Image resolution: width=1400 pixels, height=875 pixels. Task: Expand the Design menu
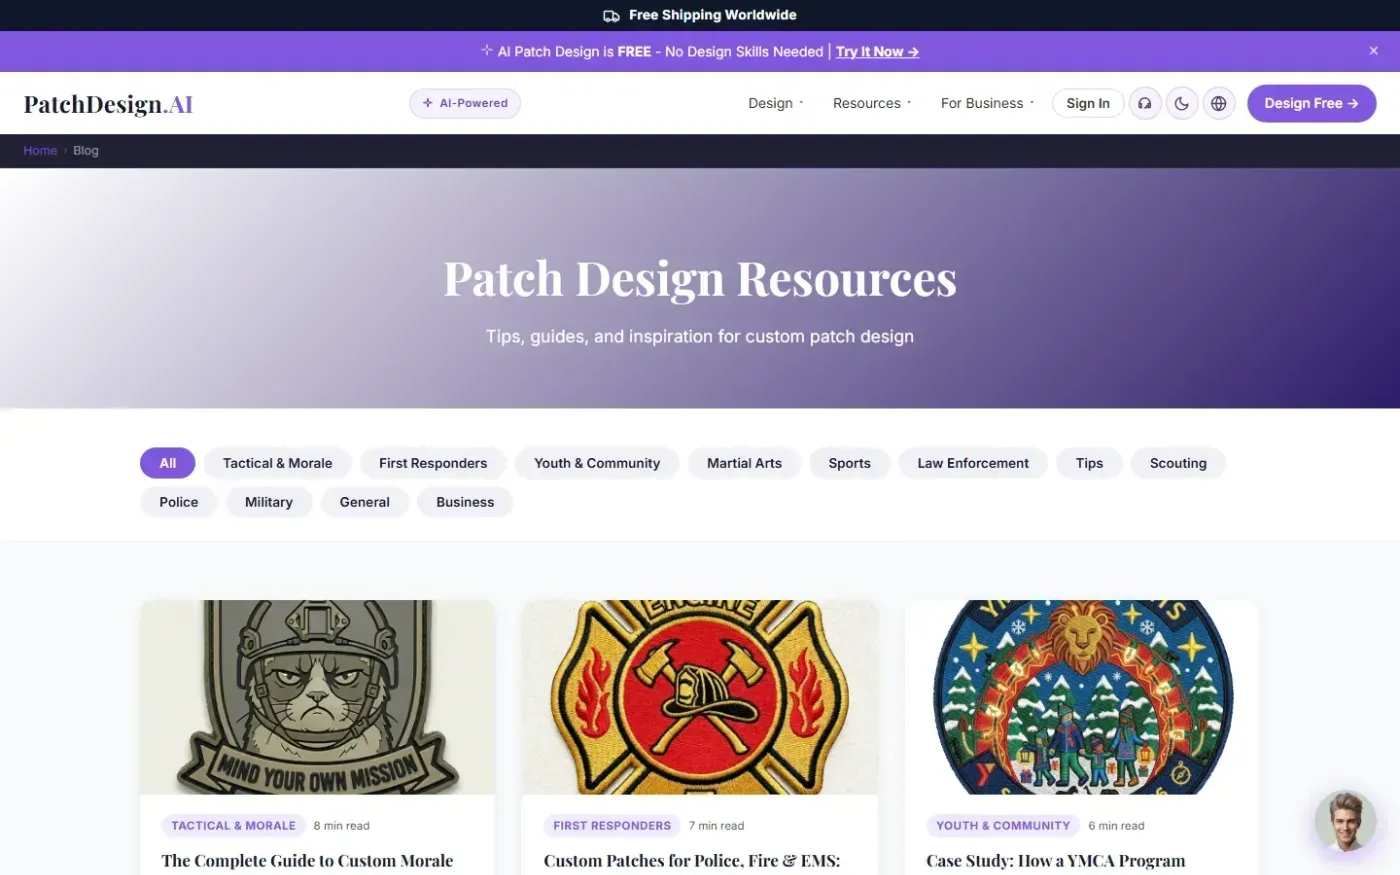[776, 103]
